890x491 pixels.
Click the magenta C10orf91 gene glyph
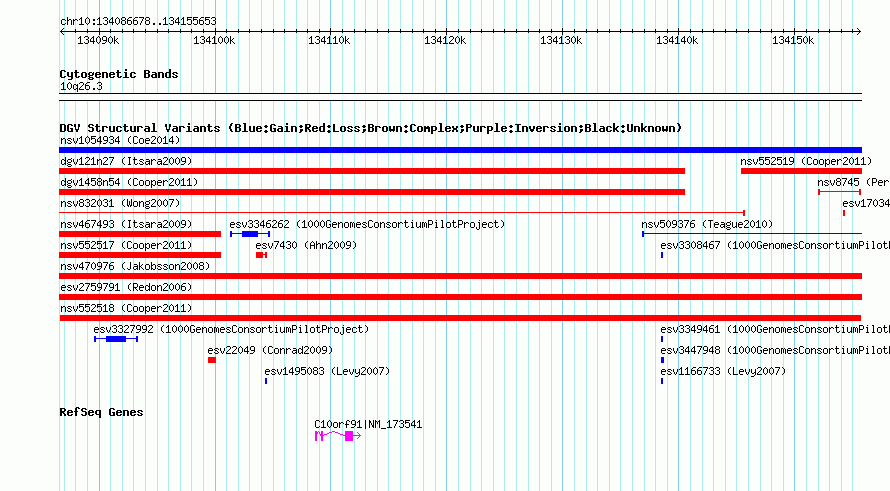coord(338,435)
